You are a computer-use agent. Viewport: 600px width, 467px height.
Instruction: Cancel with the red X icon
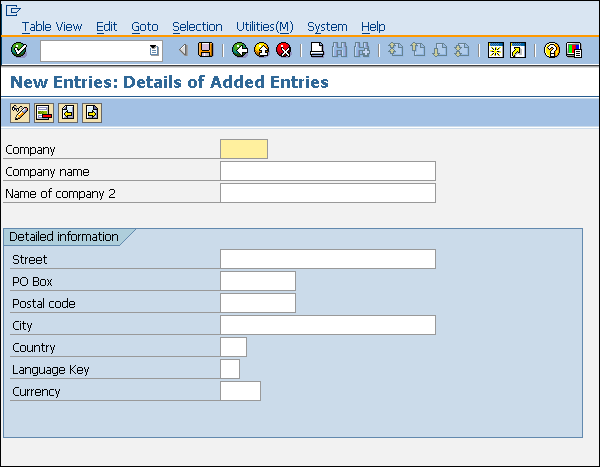coord(283,50)
